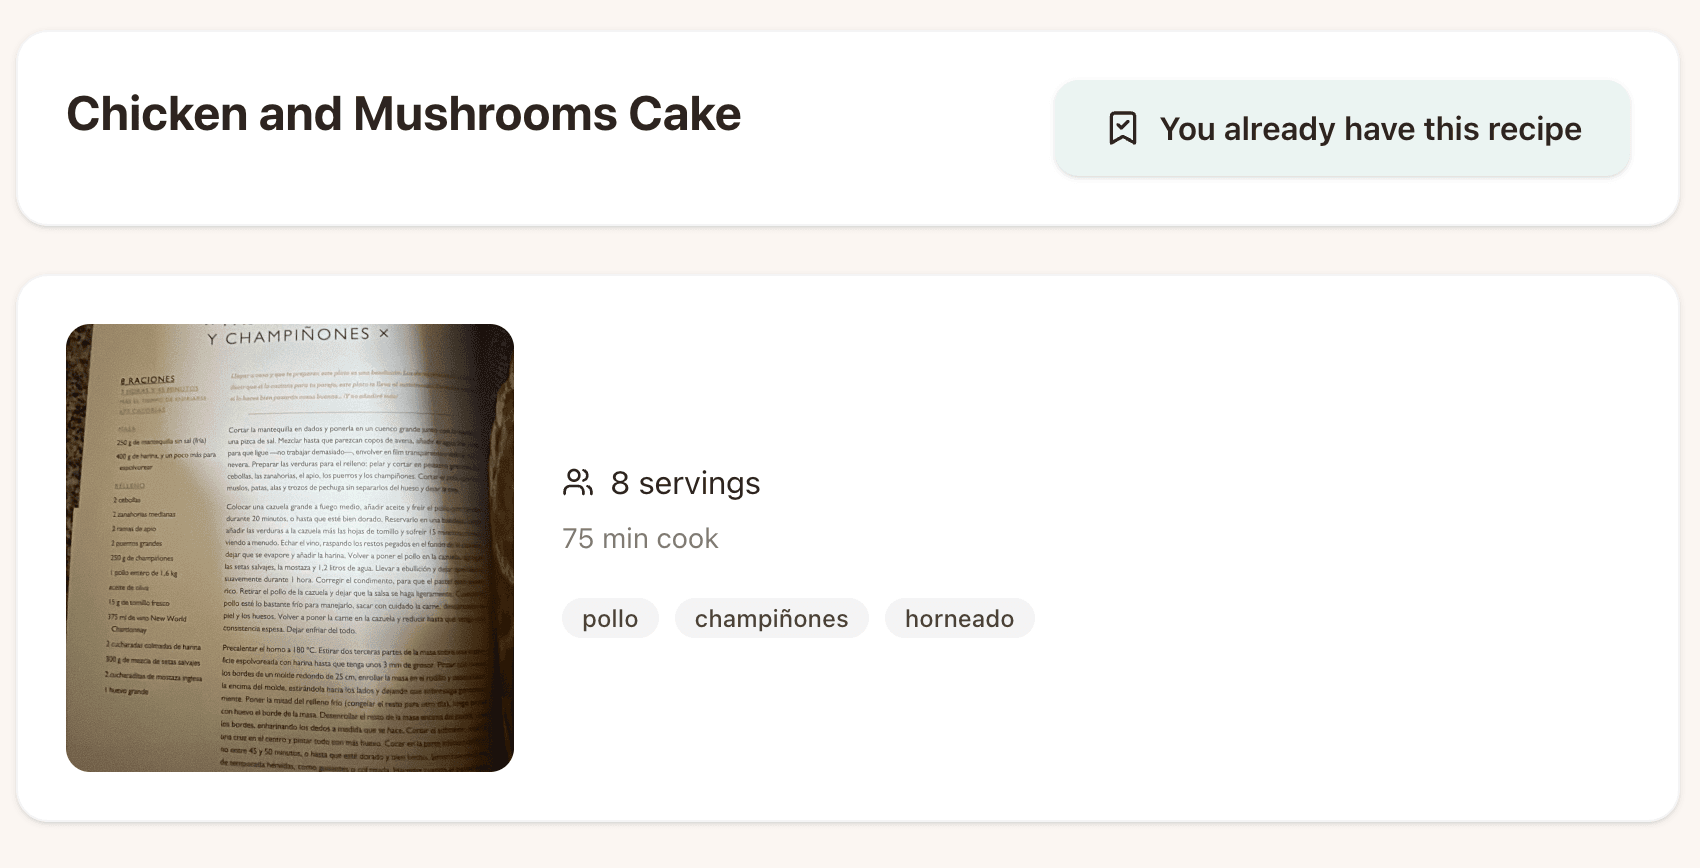1700x868 pixels.
Task: Choose the 'champiñones' tag chip
Action: [x=771, y=618]
